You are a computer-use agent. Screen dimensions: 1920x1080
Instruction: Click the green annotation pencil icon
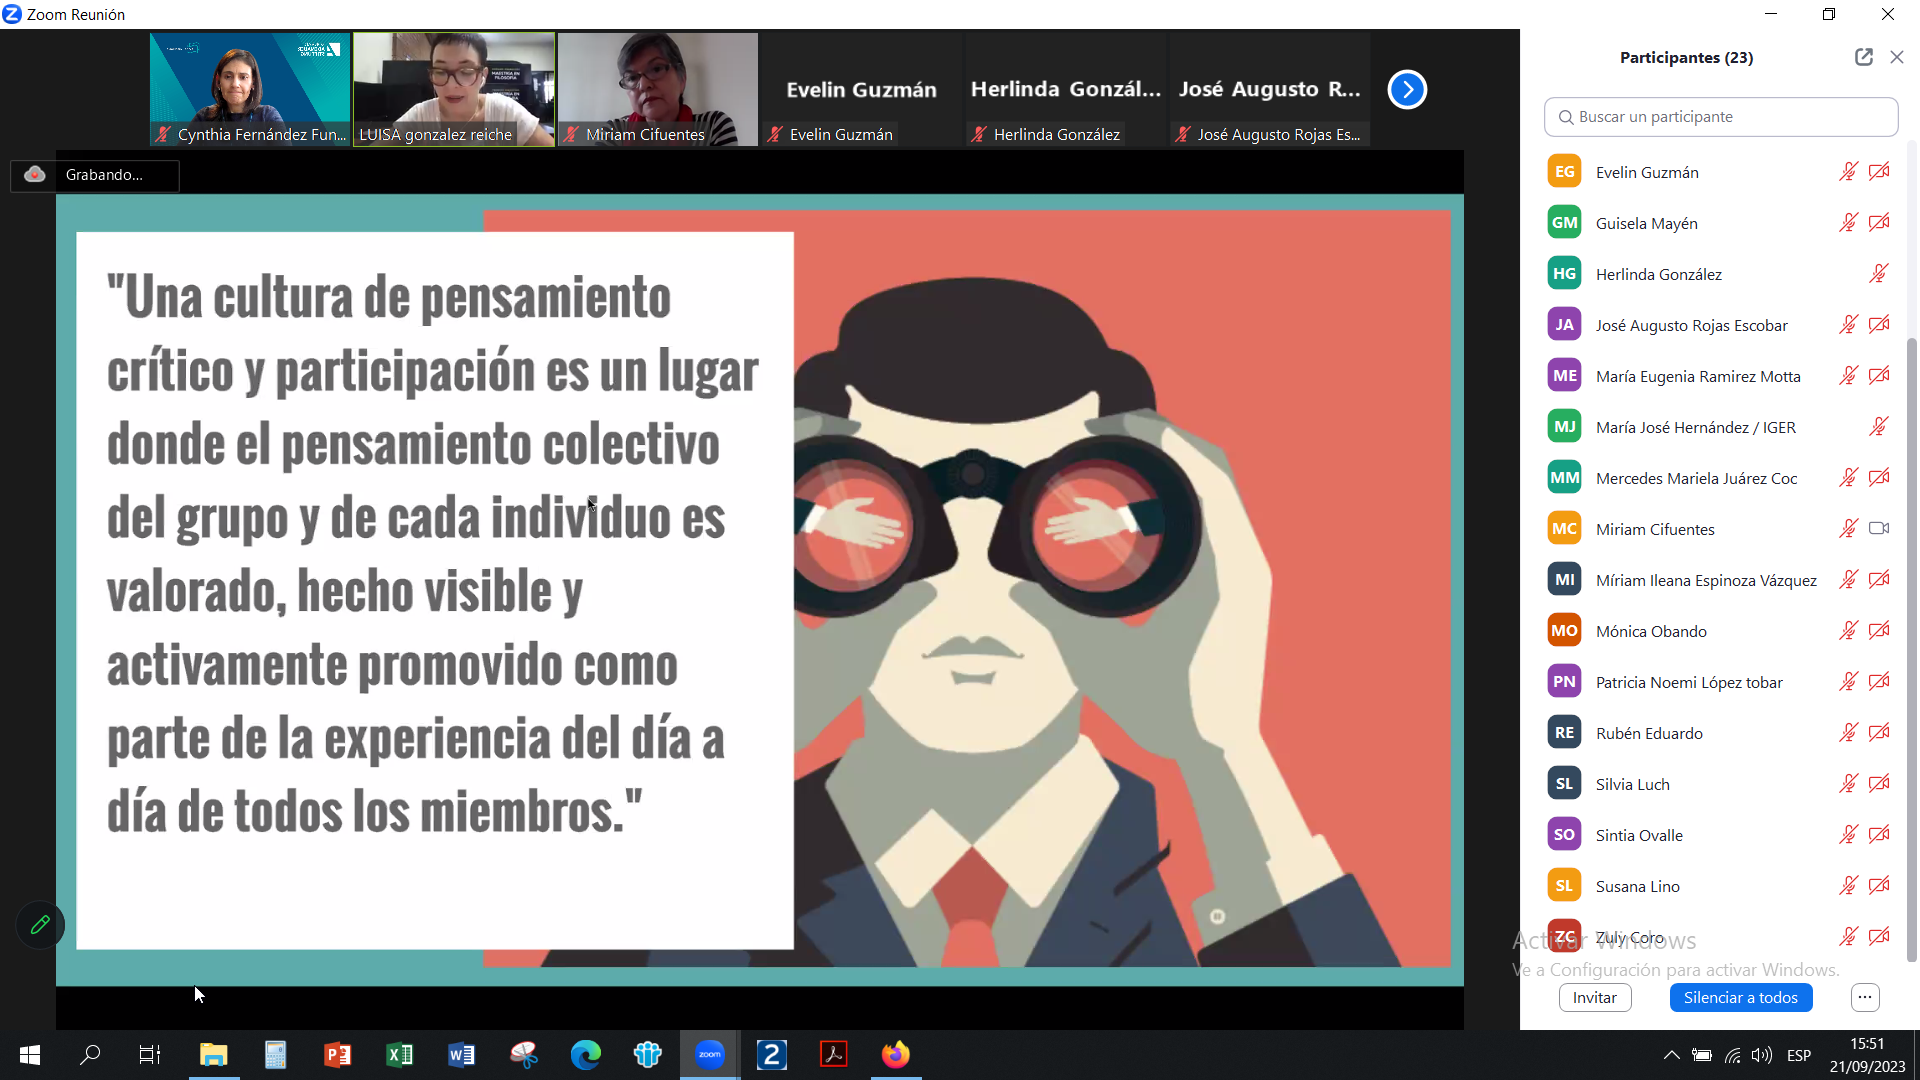tap(40, 925)
